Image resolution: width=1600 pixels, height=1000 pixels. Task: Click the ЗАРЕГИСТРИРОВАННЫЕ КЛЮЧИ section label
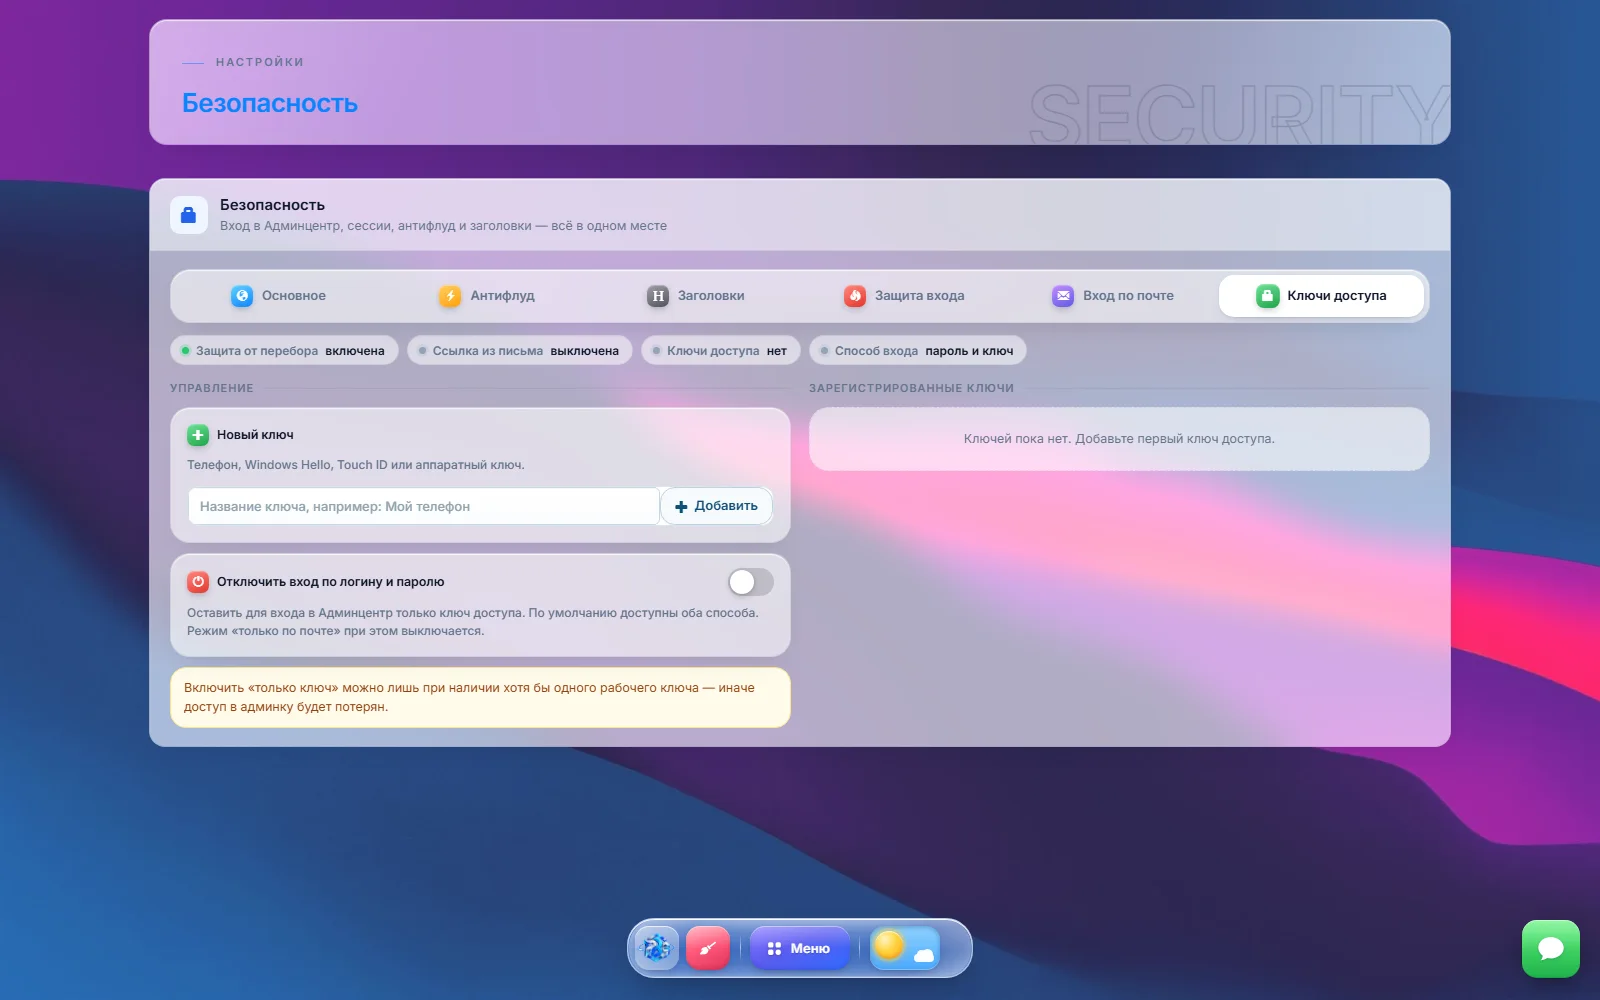(x=911, y=388)
